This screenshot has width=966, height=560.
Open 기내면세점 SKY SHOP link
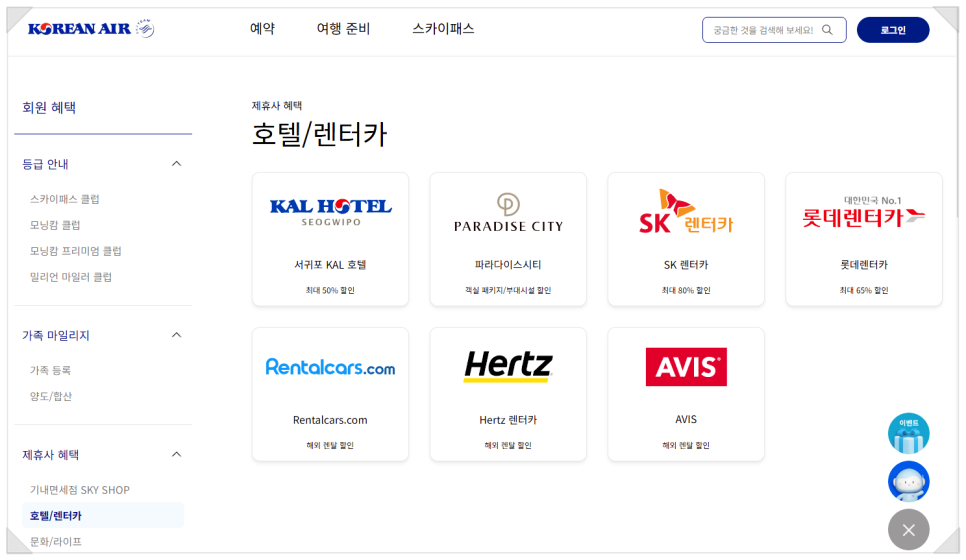point(79,490)
